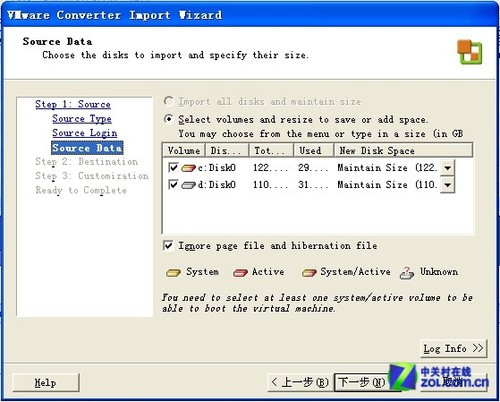Click the d: volume disk icon
The width and height of the screenshot is (500, 402).
click(x=188, y=185)
